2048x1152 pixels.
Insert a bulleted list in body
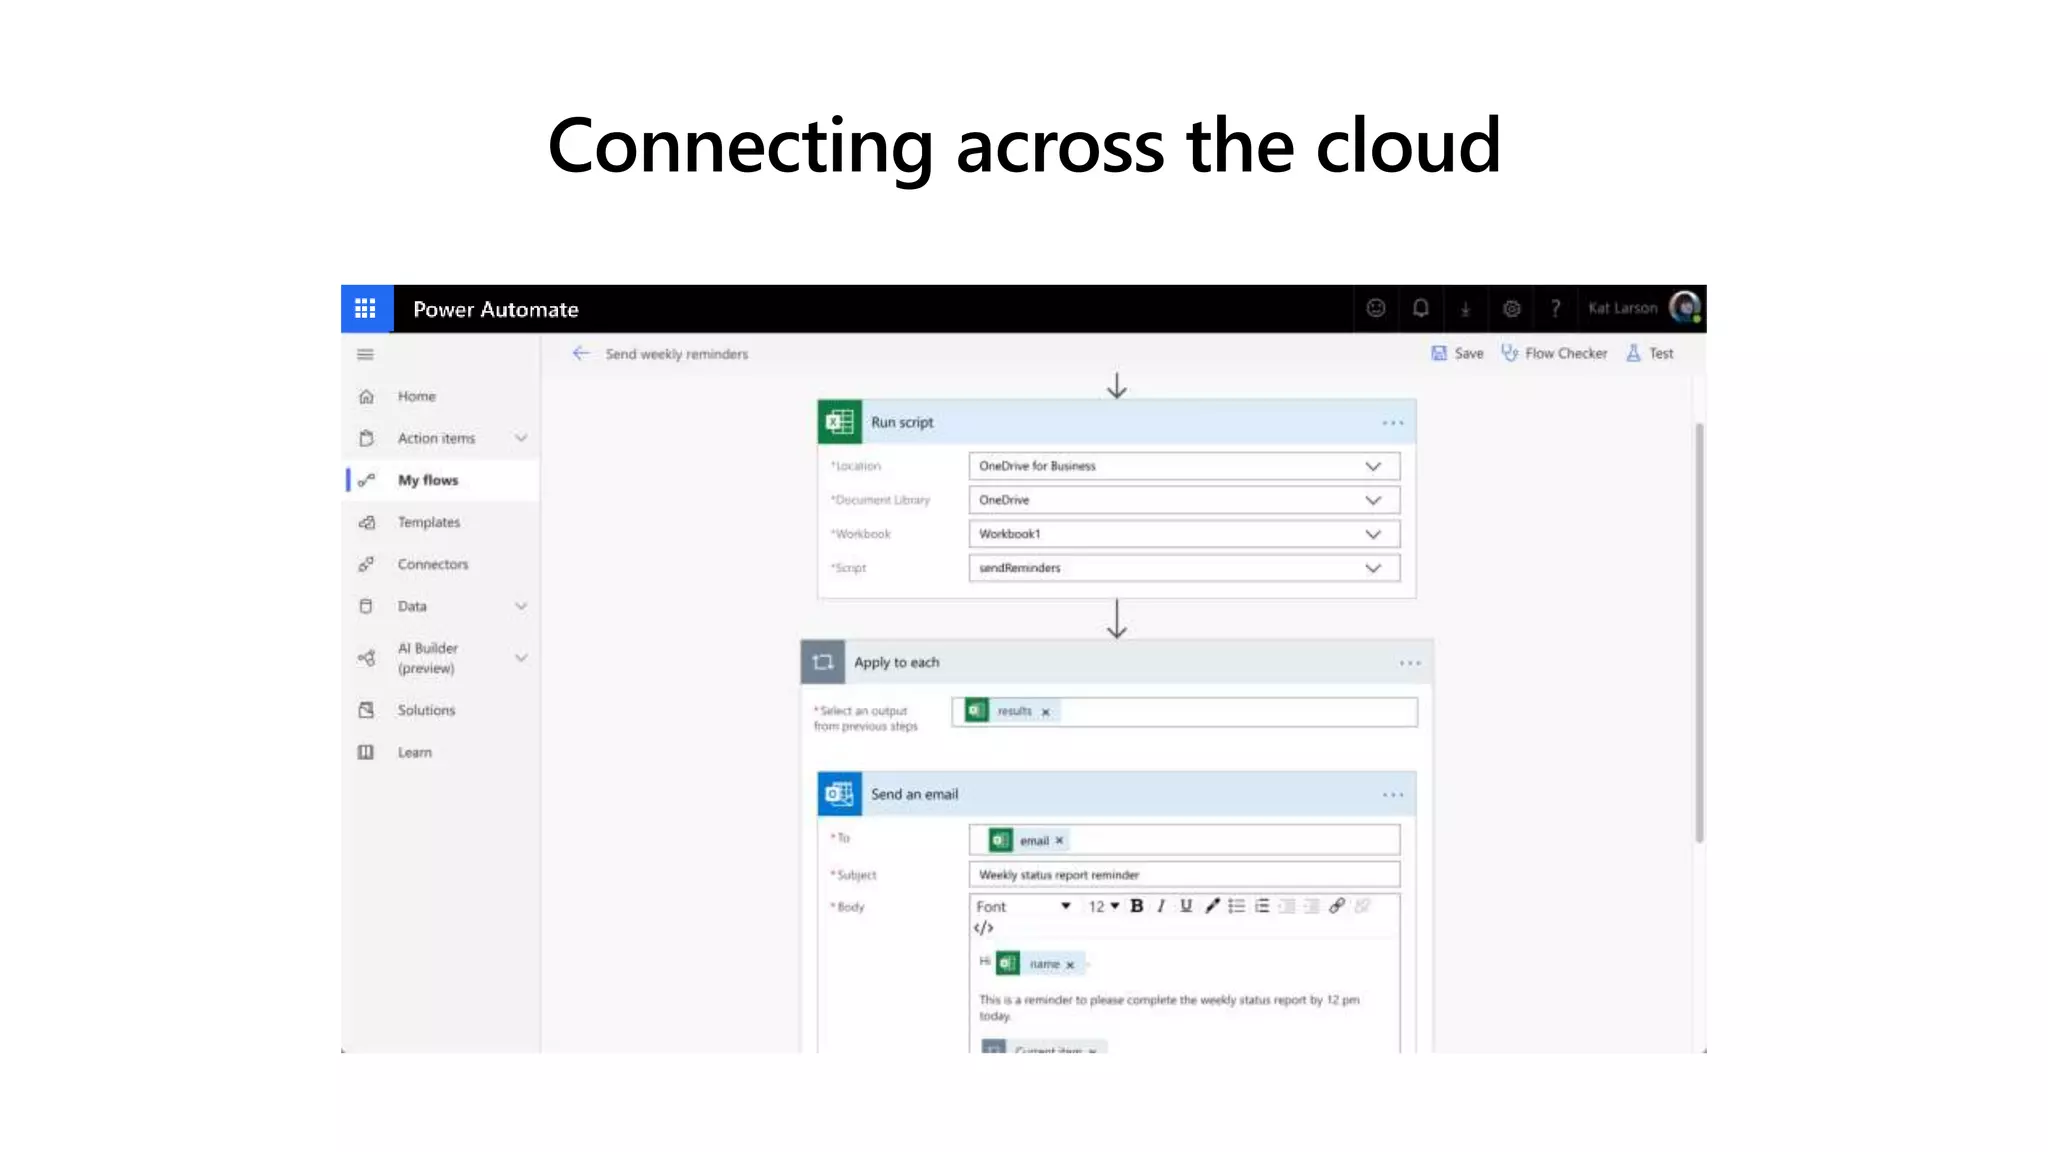pyautogui.click(x=1237, y=906)
